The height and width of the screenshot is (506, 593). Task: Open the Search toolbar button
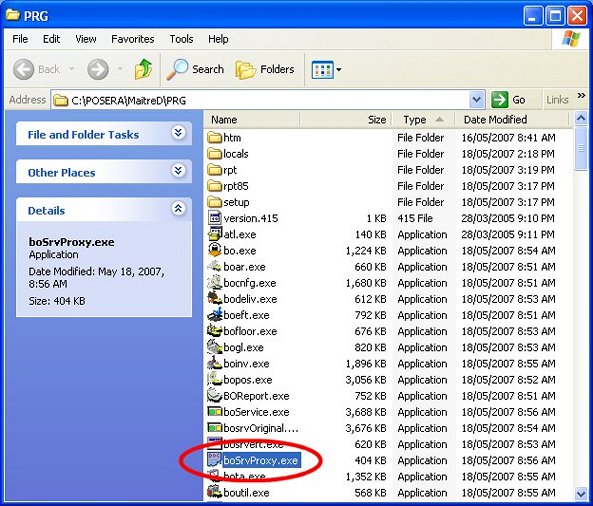point(195,70)
